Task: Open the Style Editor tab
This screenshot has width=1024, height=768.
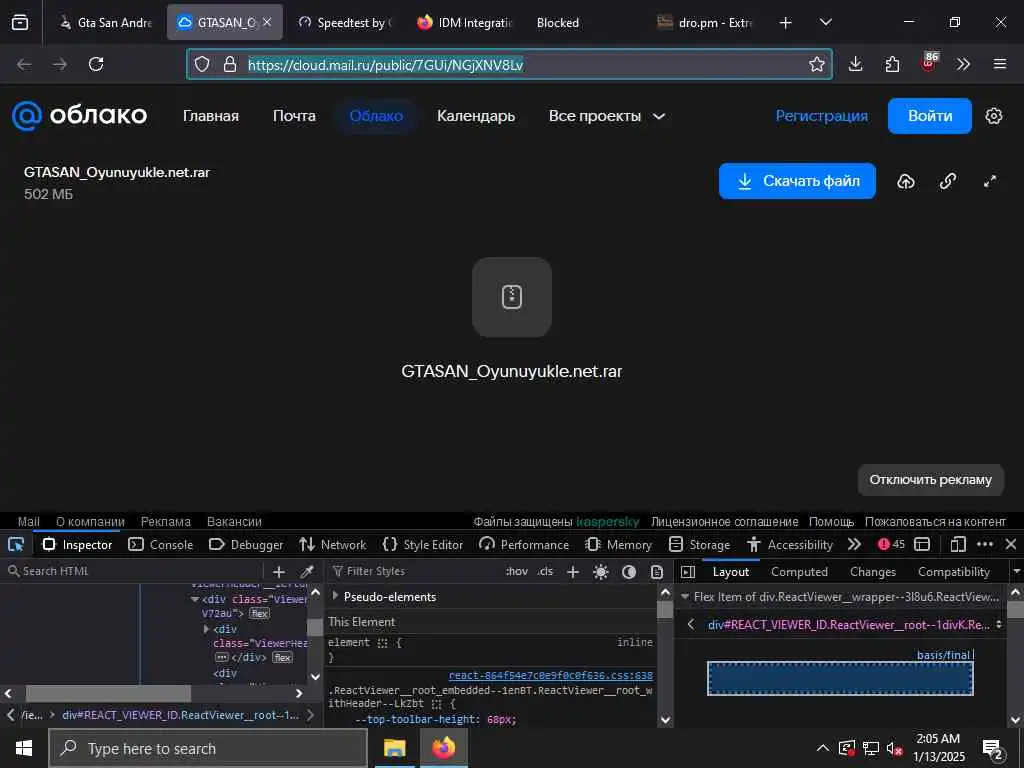Action: tap(423, 544)
